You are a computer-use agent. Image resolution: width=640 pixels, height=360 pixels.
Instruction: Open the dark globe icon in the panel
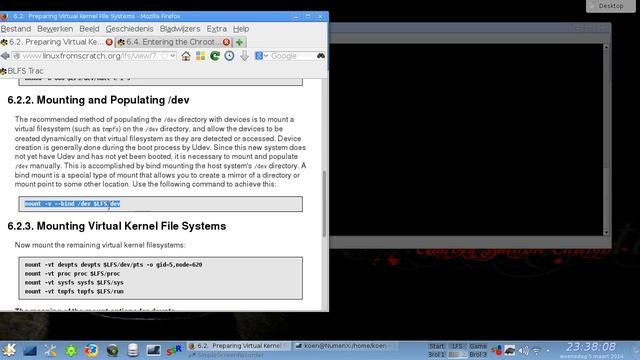tap(112, 351)
